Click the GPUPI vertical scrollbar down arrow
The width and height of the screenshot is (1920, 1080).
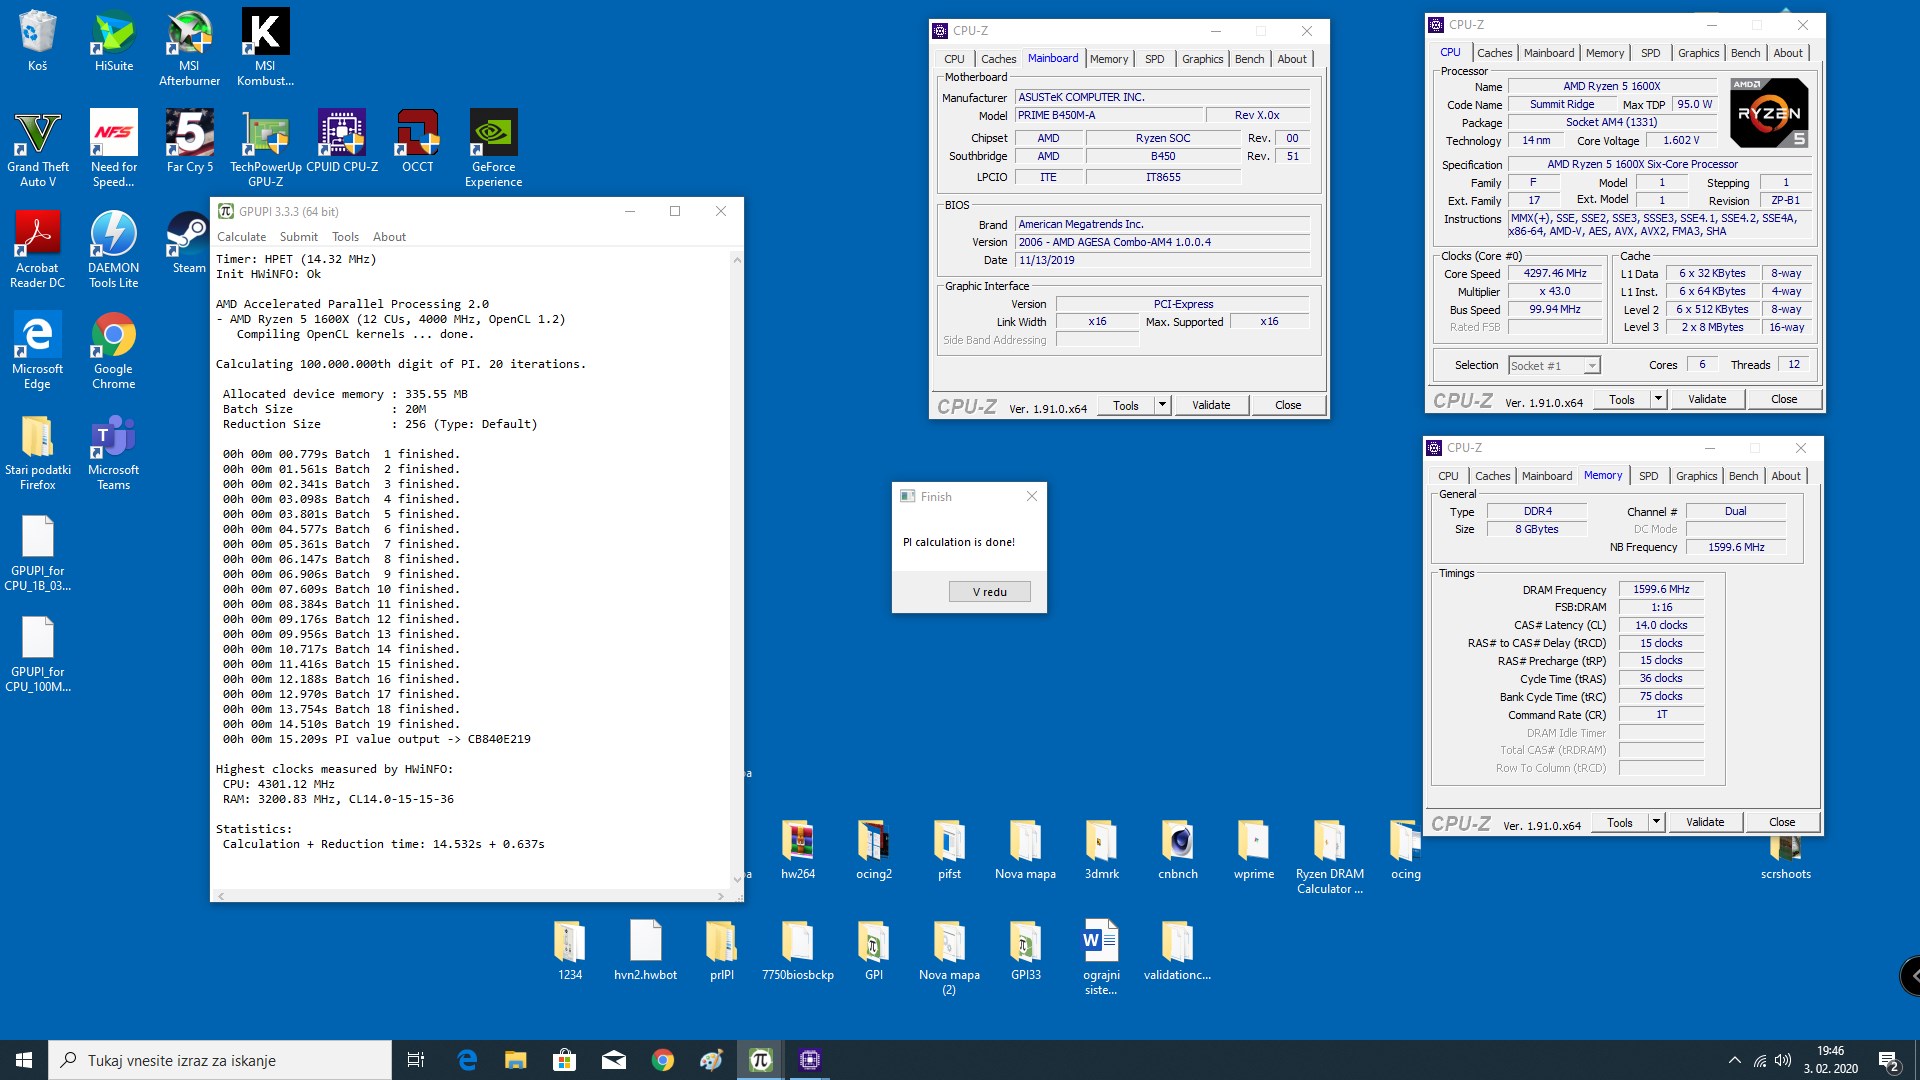(x=737, y=880)
